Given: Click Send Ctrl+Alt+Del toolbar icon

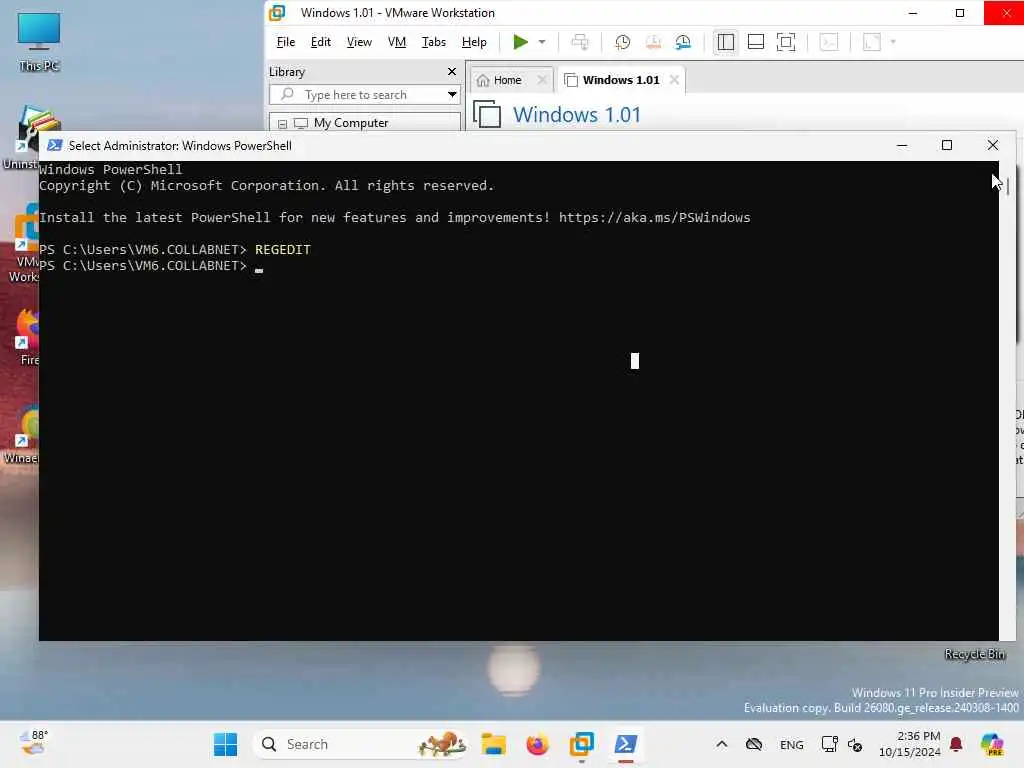Looking at the screenshot, I should 580,42.
